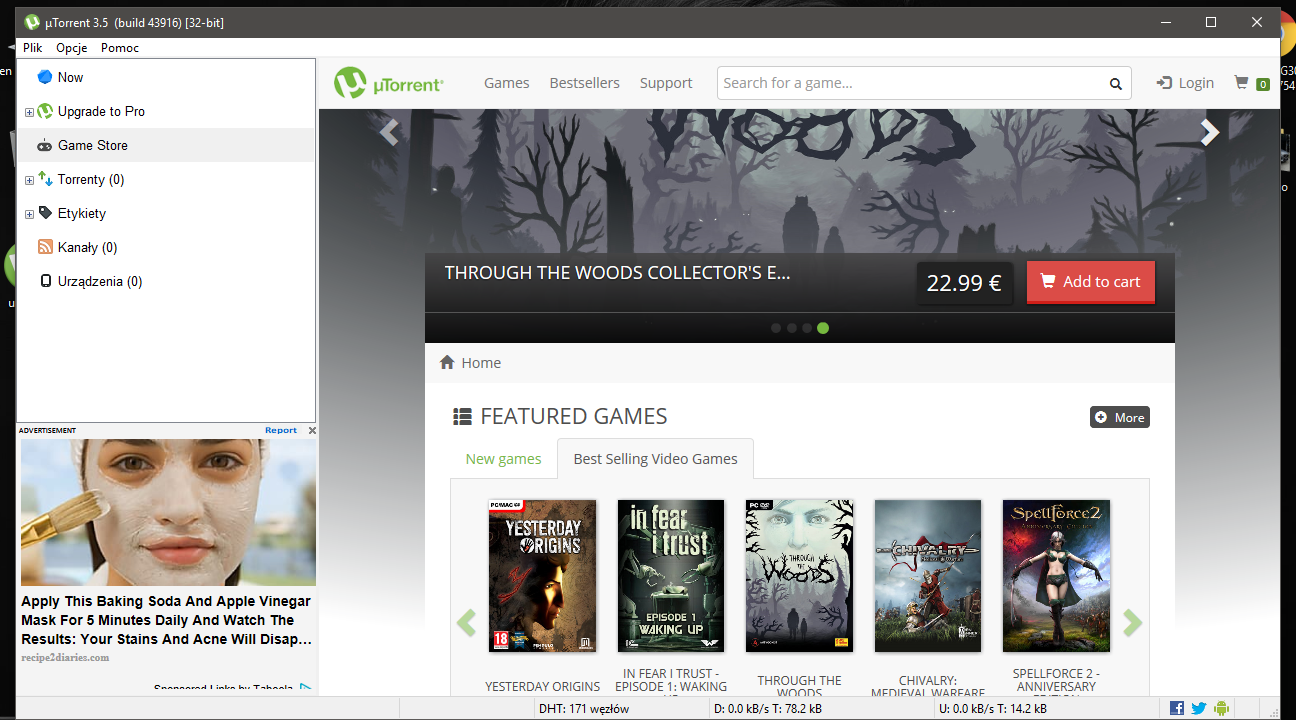Image resolution: width=1296 pixels, height=720 pixels.
Task: Expand the Etykiety tree node
Action: [x=29, y=214]
